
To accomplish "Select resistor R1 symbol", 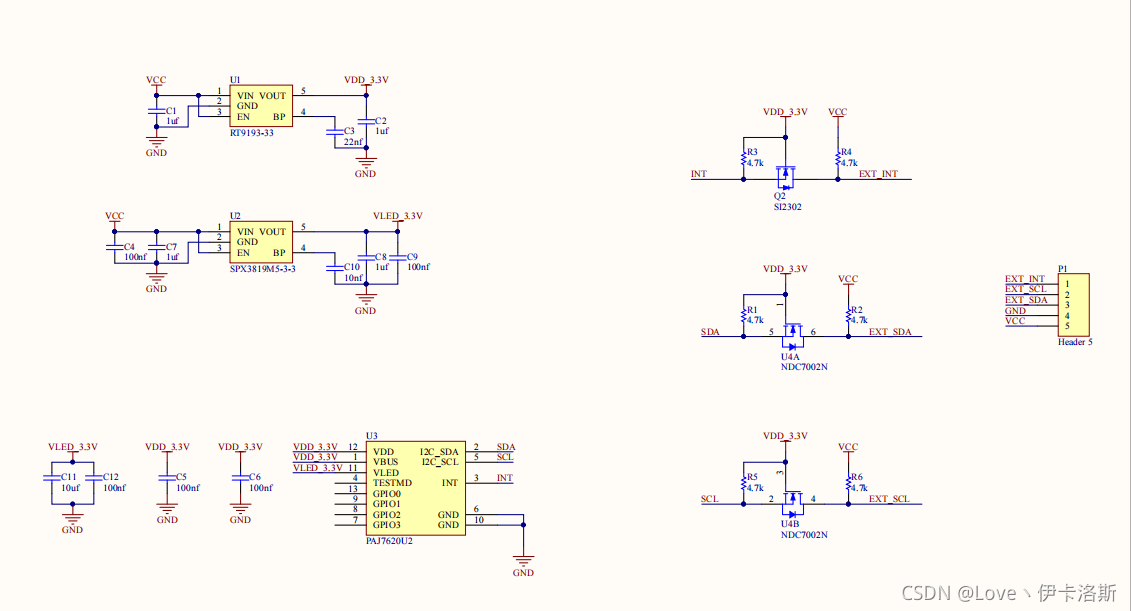I will point(744,315).
